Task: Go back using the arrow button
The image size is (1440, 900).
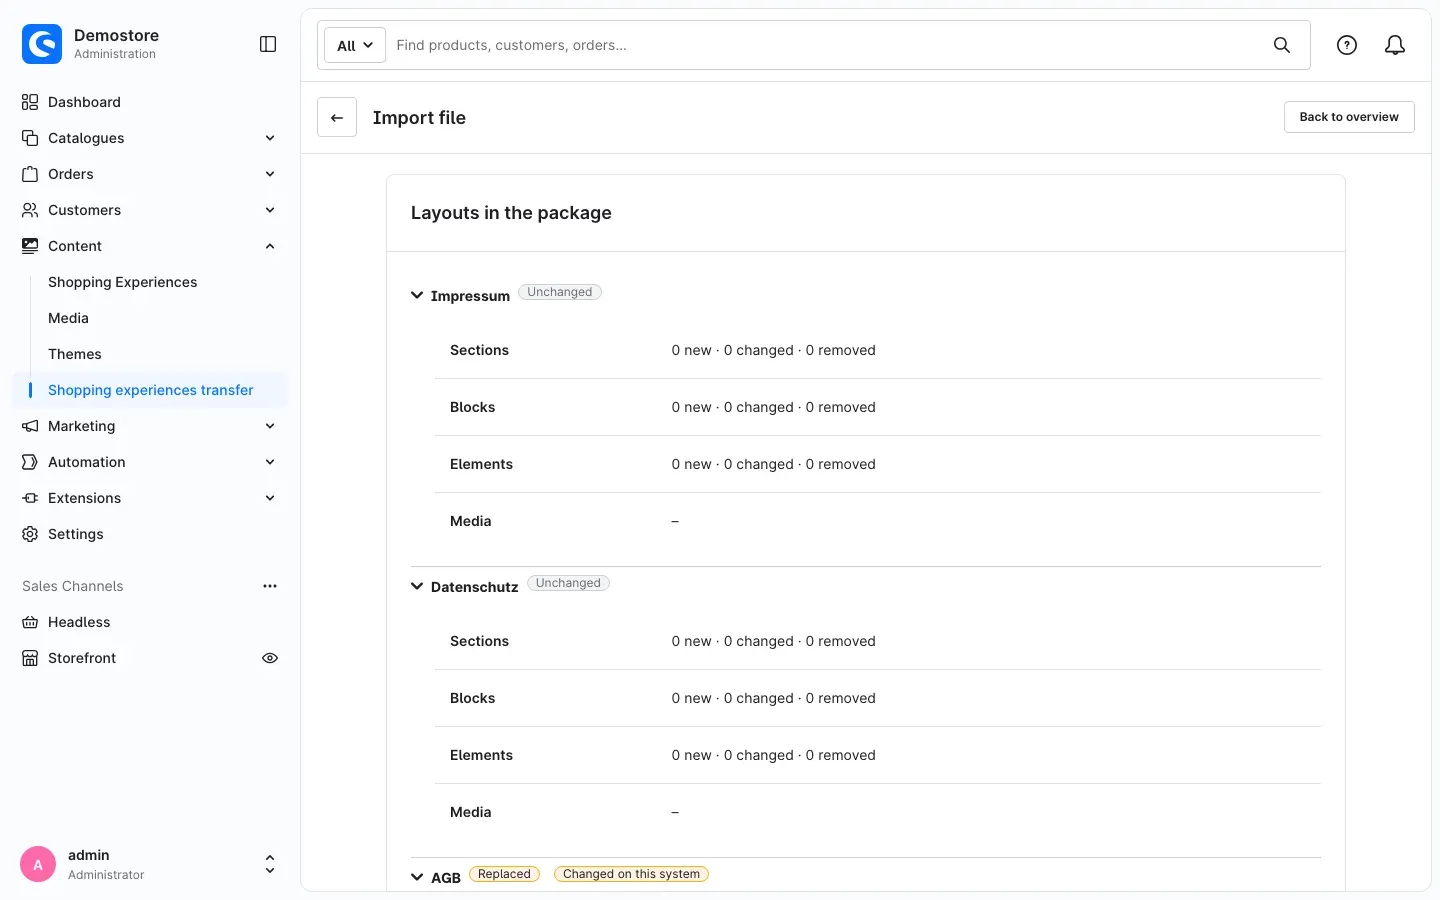Action: [337, 117]
